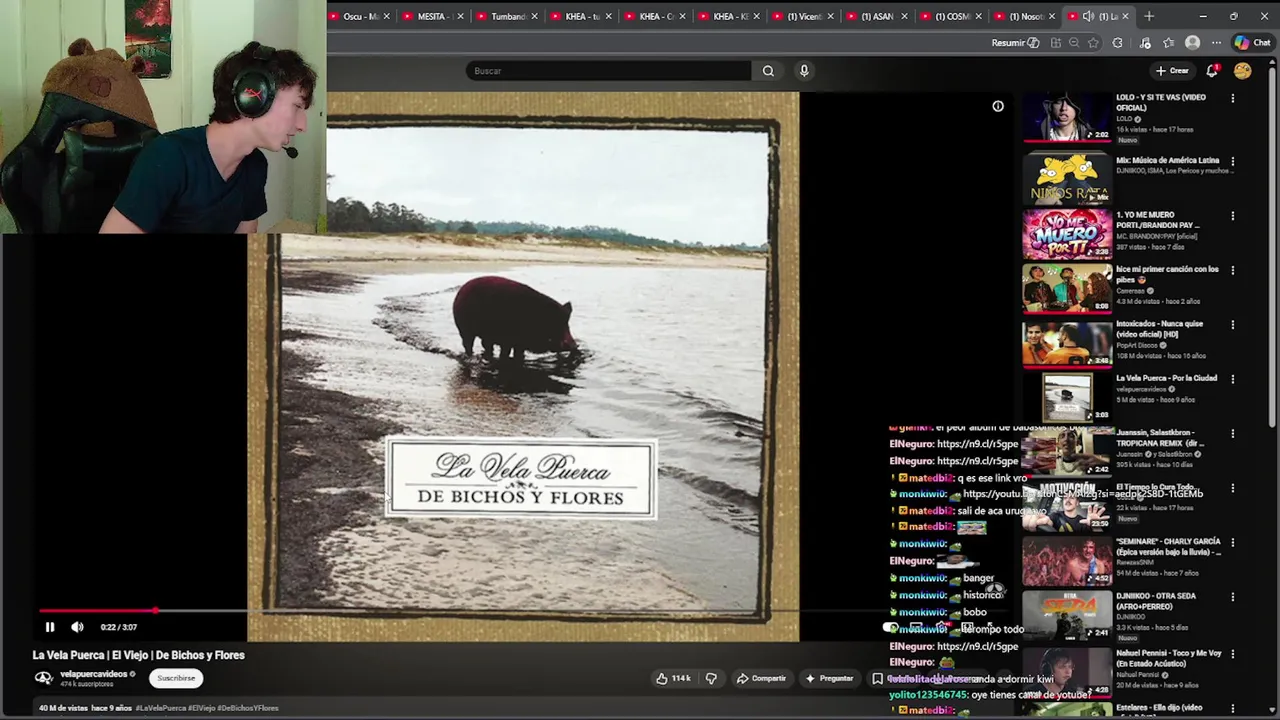Screen dimensions: 1280x720
Task: Open the NIÑOS RATA mix thumbnail
Action: coord(1067,179)
